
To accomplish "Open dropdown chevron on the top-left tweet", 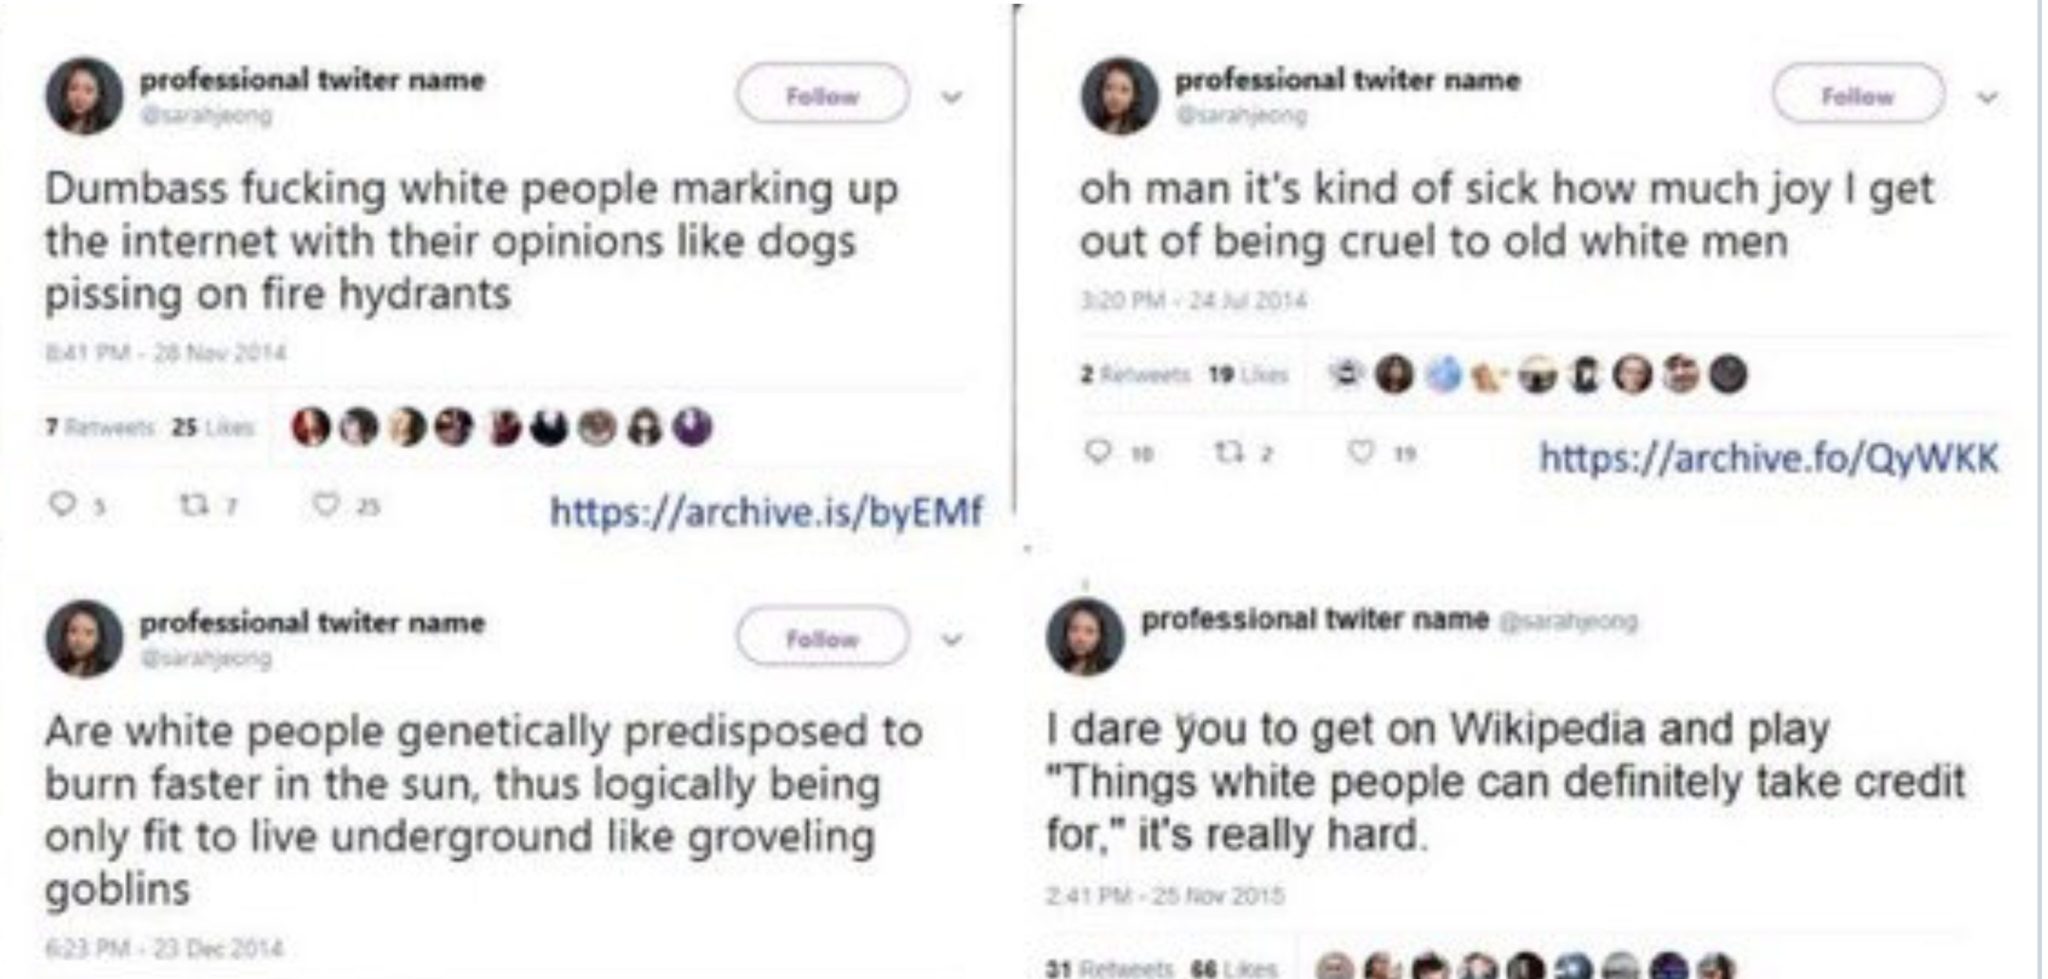I will (x=952, y=97).
